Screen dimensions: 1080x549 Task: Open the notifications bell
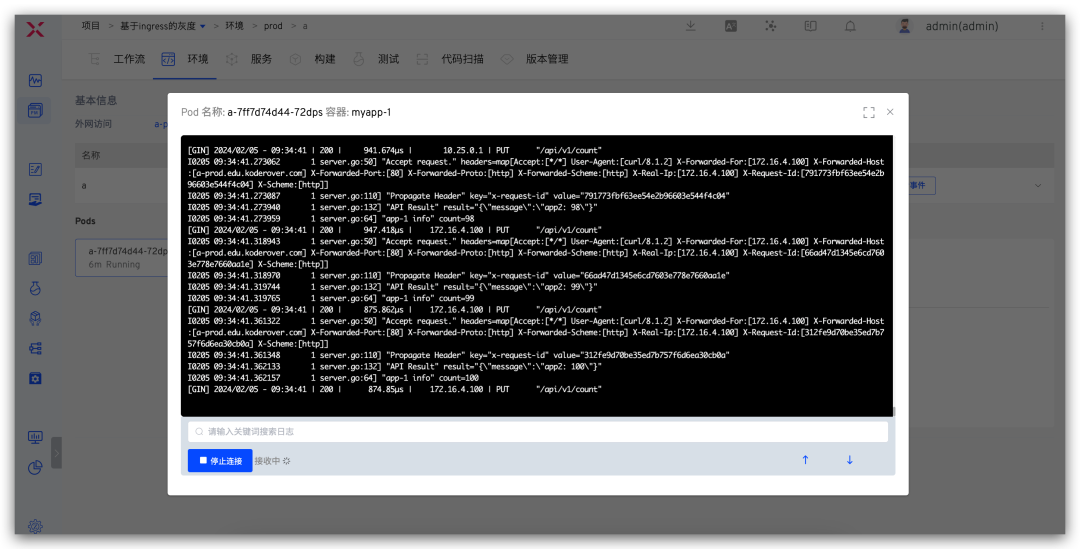[x=851, y=26]
